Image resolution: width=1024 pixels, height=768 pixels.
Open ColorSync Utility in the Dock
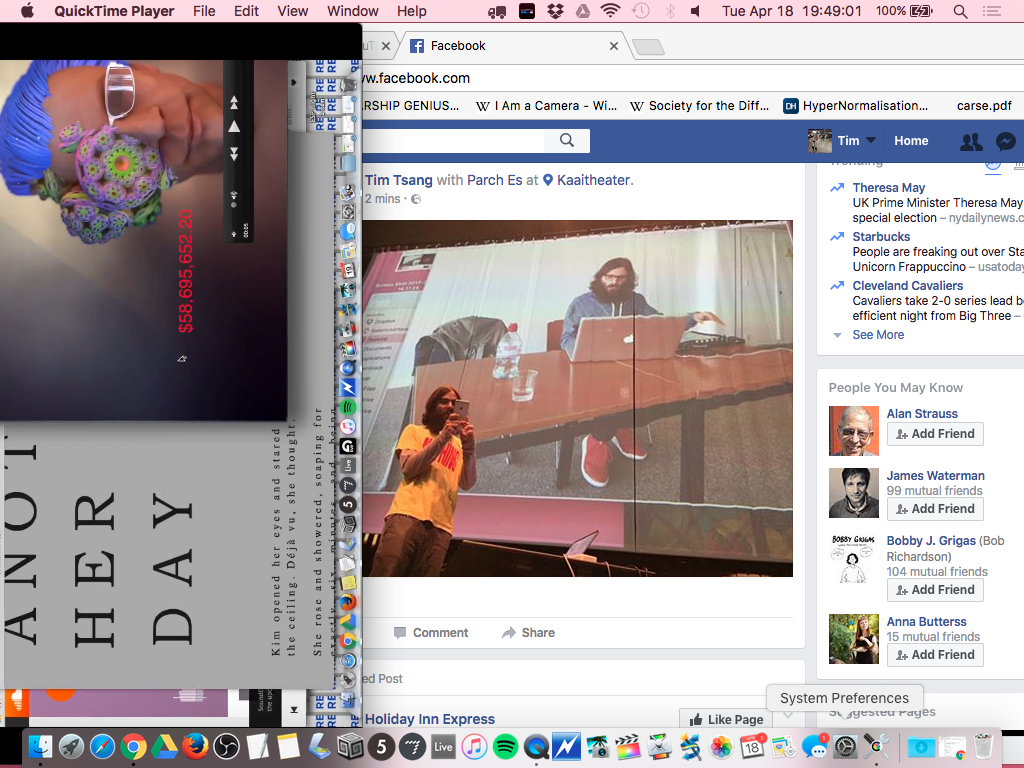(x=876, y=746)
